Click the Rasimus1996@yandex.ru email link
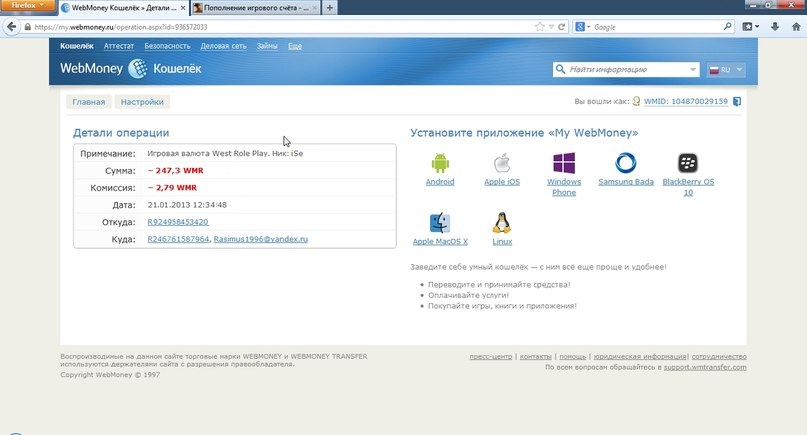The image size is (807, 435). pyautogui.click(x=260, y=239)
